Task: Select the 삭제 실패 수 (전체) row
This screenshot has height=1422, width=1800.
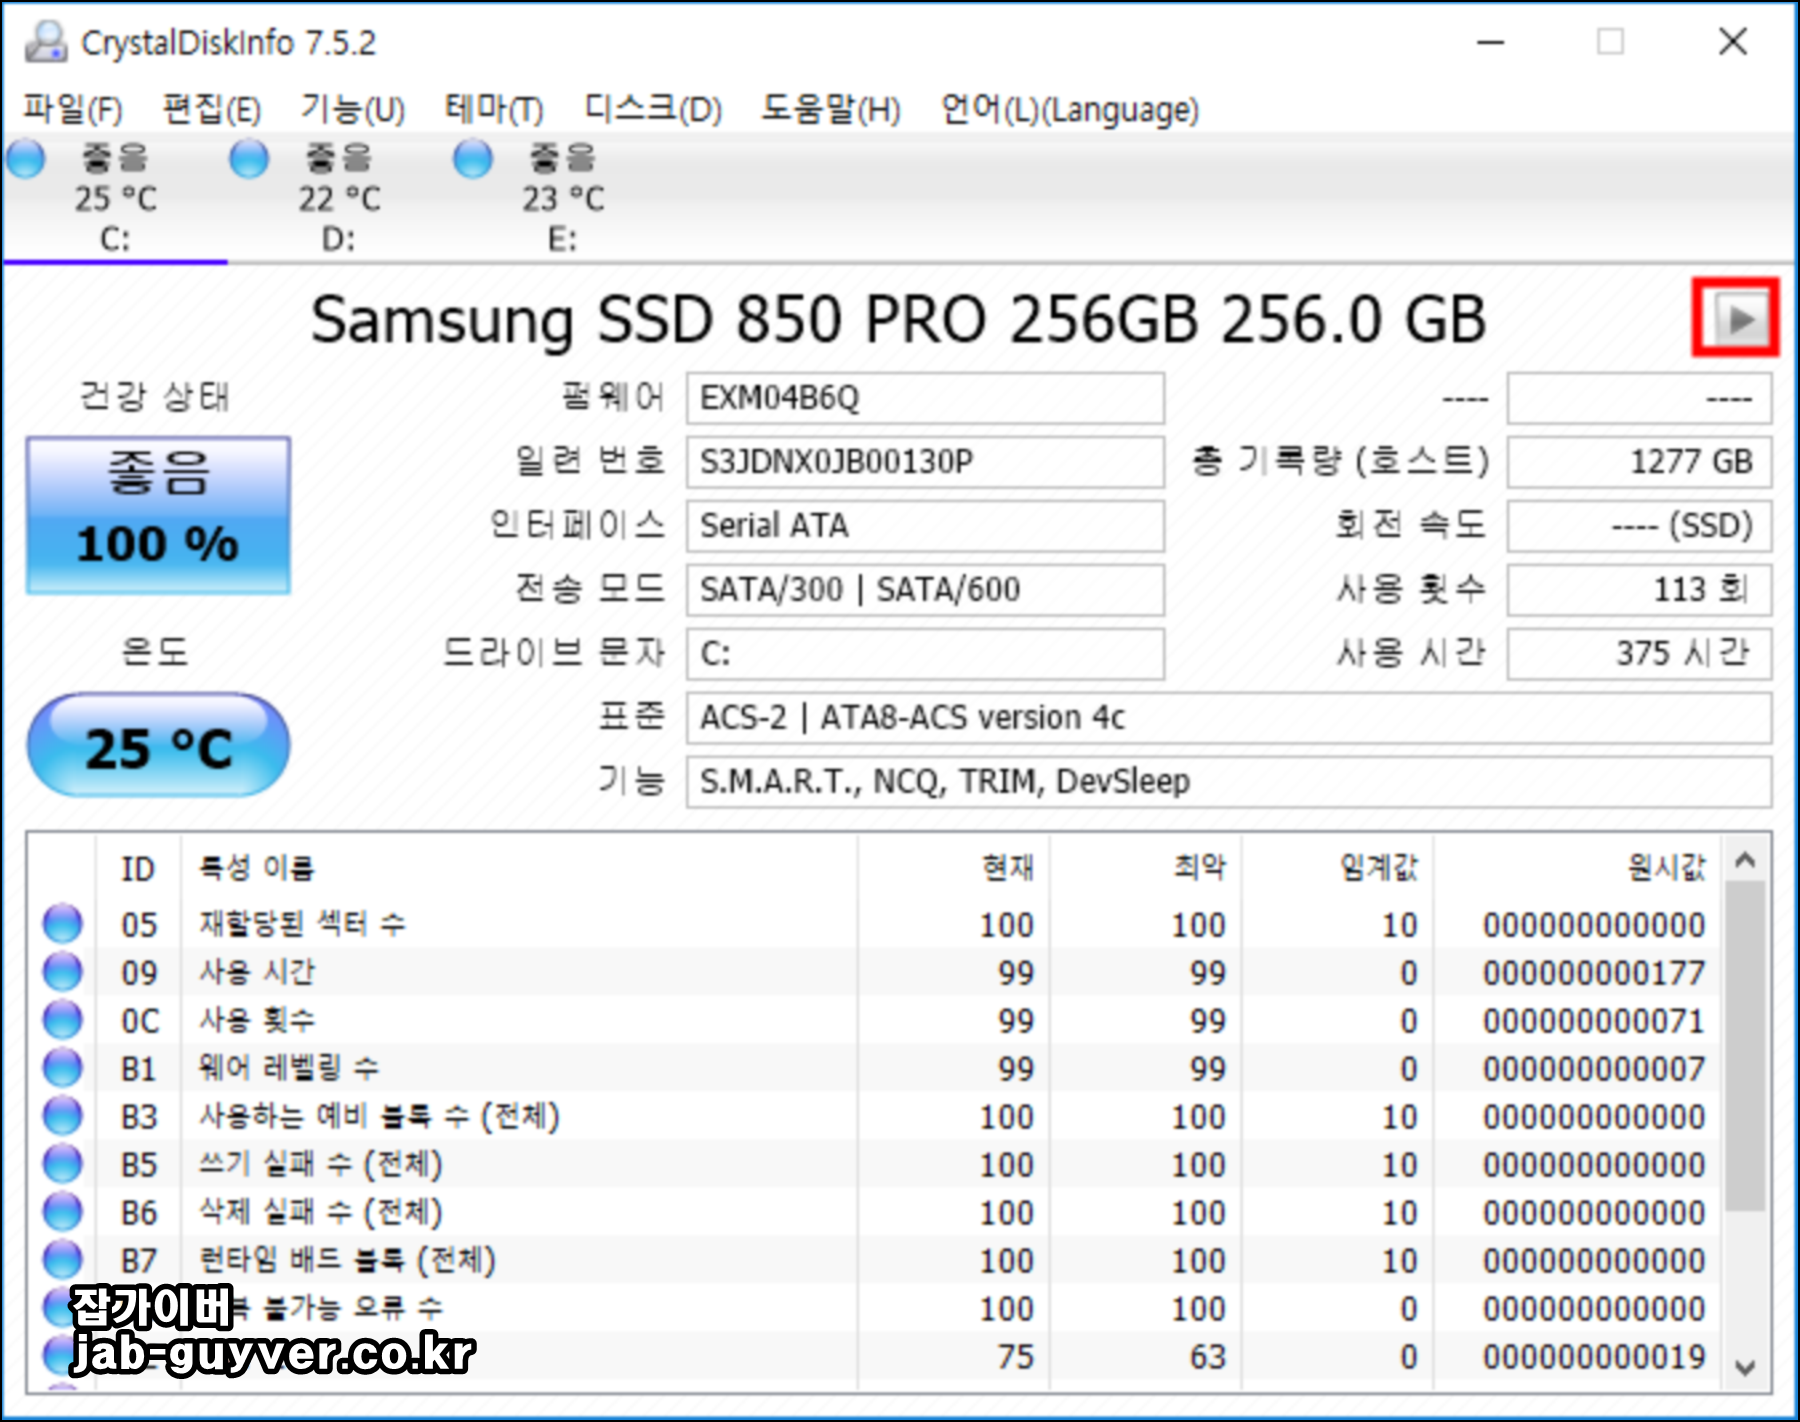Action: [x=875, y=1212]
